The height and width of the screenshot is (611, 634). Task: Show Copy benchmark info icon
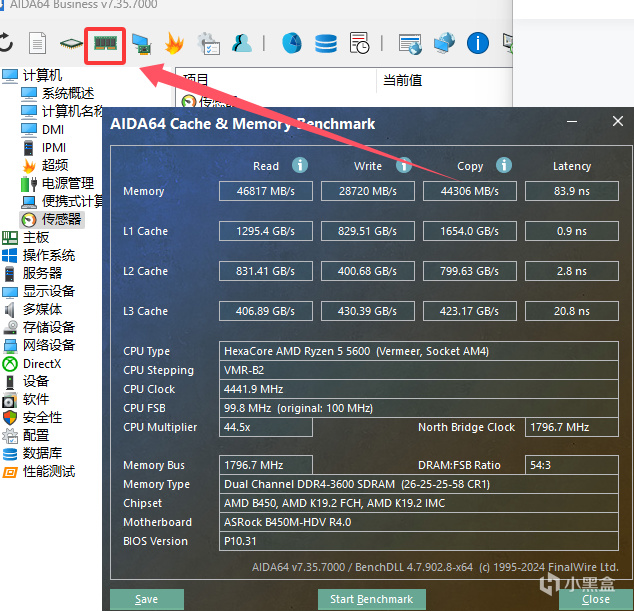click(503, 165)
